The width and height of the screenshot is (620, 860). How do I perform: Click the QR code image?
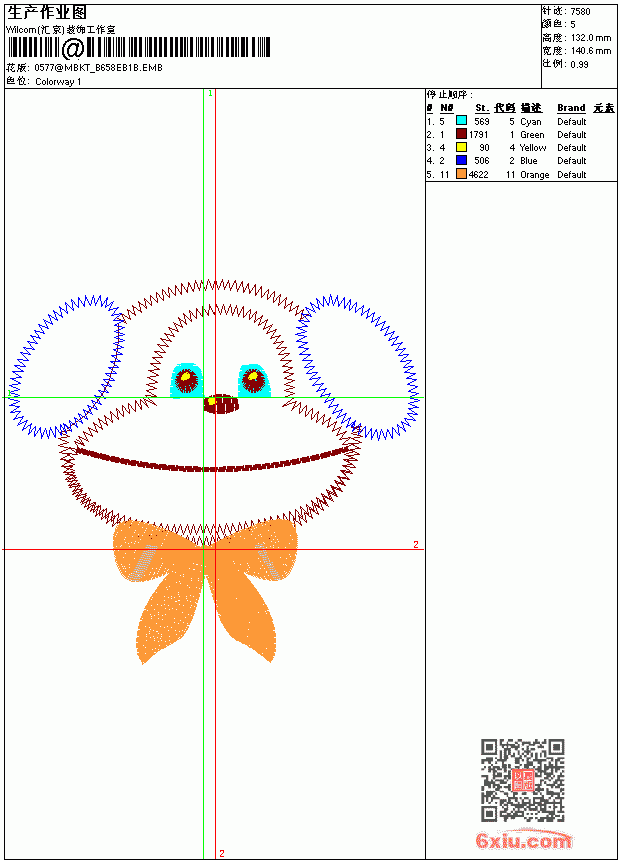click(x=523, y=780)
